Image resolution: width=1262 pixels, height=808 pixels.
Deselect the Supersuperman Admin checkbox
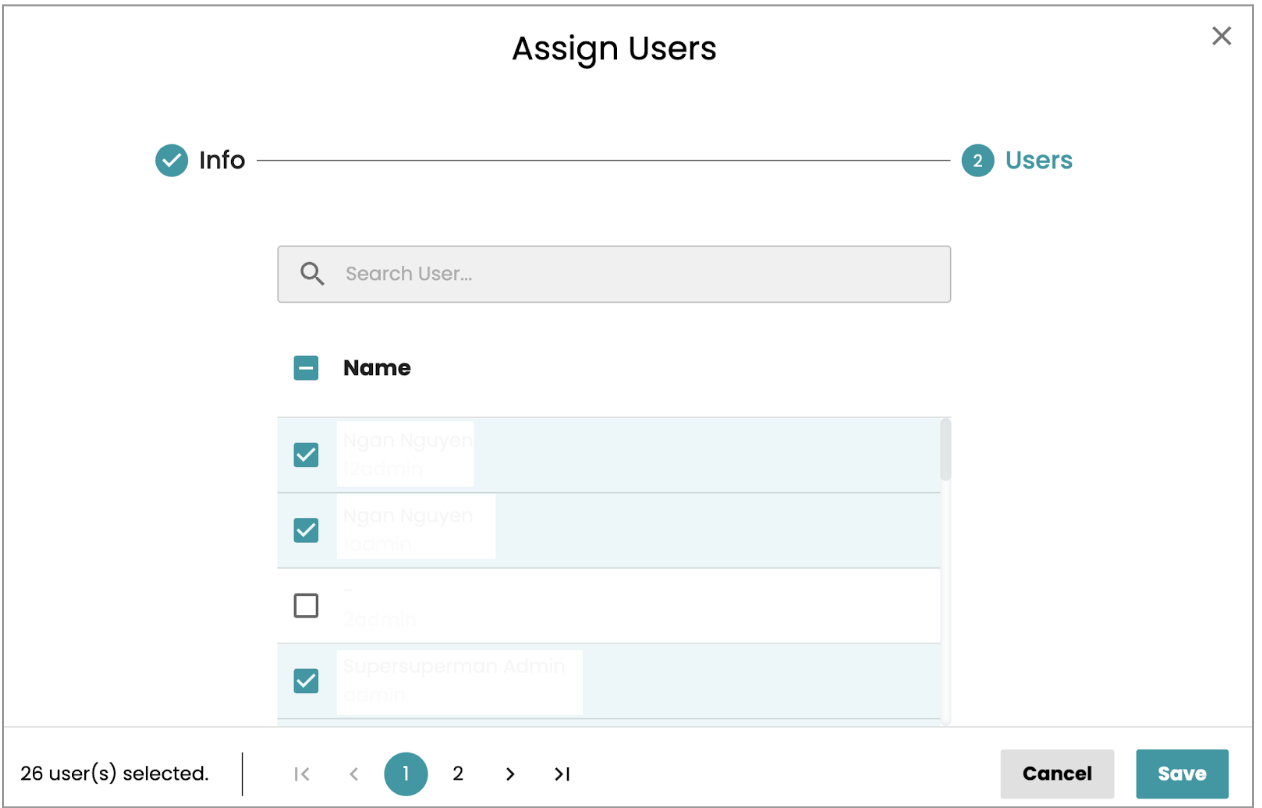(306, 681)
